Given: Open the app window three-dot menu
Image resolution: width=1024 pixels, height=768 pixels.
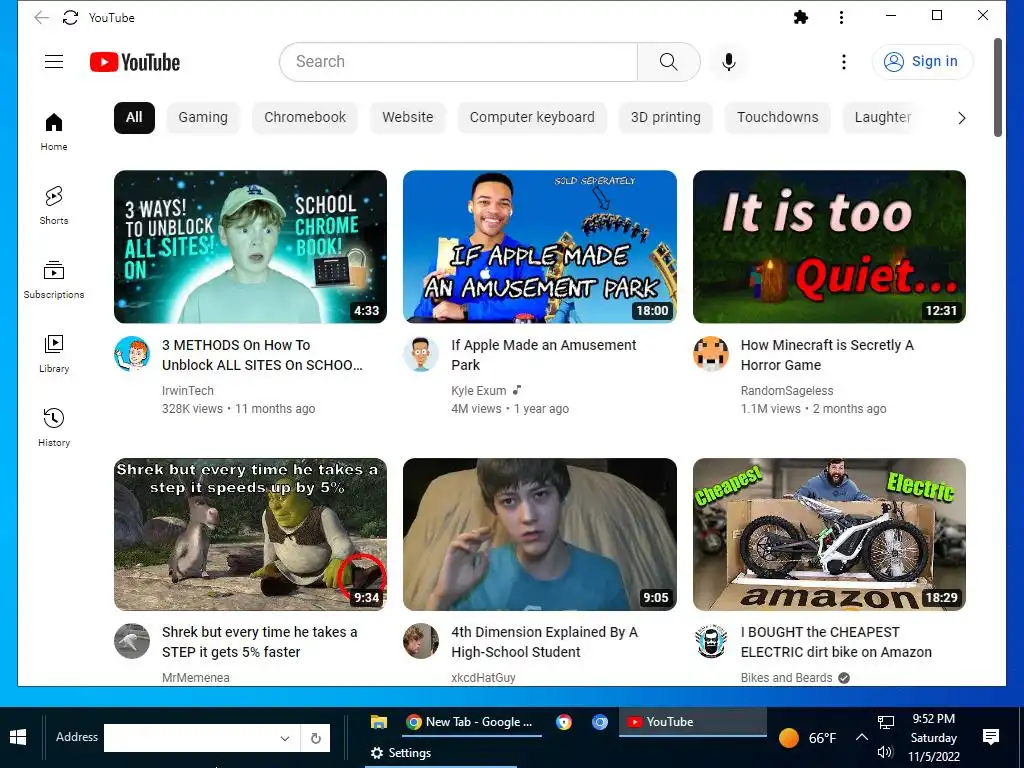Looking at the screenshot, I should (841, 17).
